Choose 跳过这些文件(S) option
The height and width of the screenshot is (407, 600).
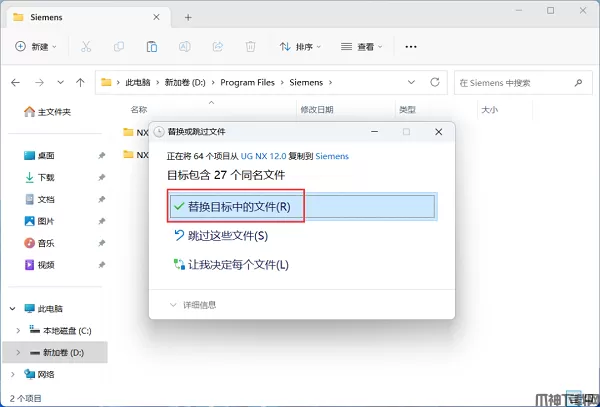tap(221, 236)
